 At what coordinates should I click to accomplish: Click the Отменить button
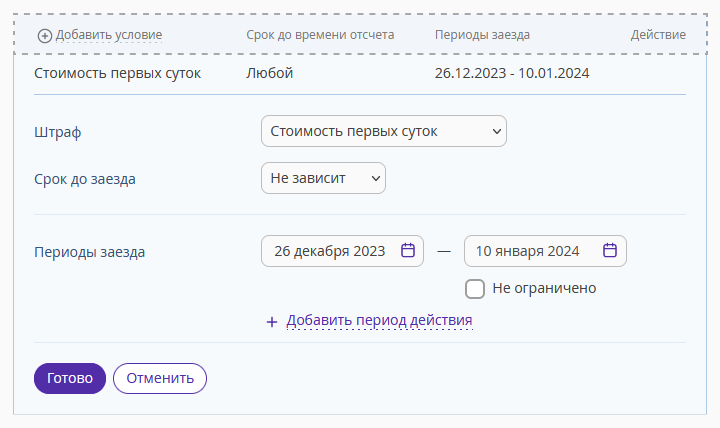[160, 378]
